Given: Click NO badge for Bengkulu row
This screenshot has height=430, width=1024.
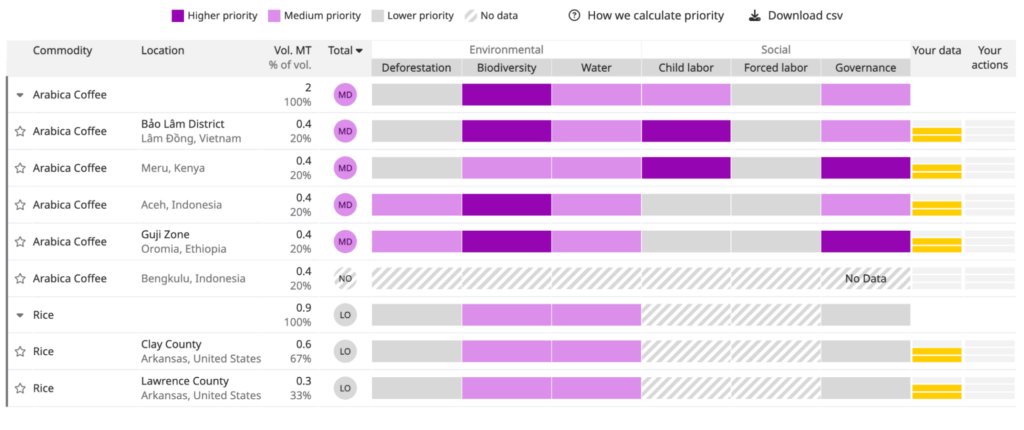Looking at the screenshot, I should coord(345,278).
